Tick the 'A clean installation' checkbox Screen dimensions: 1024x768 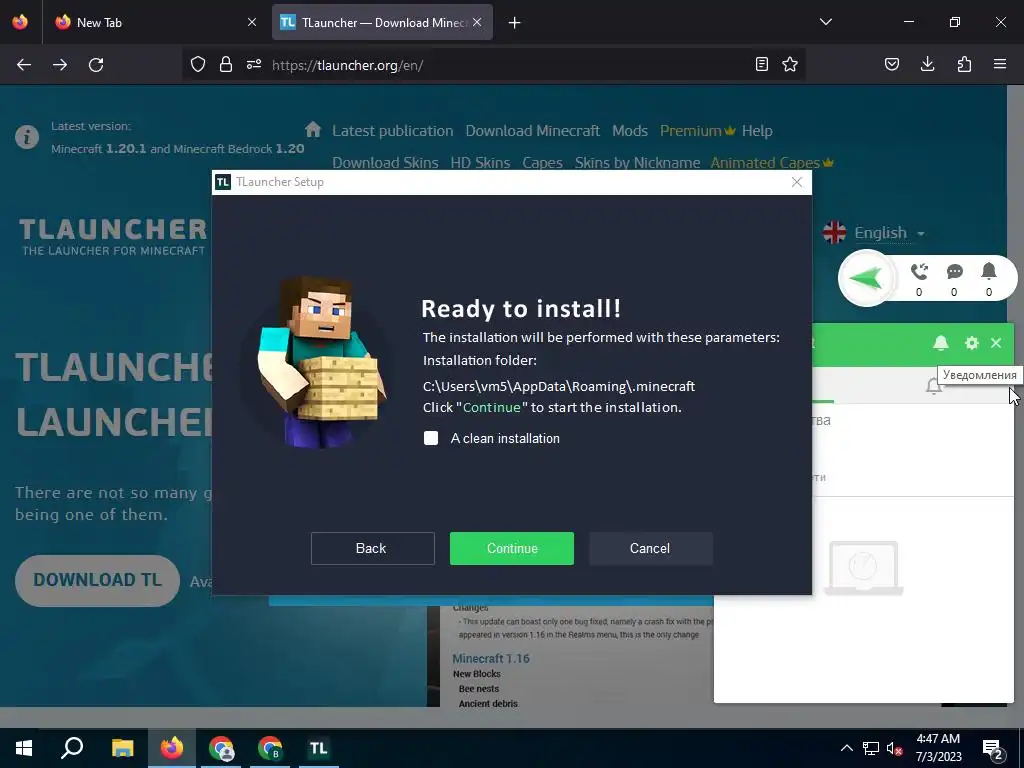coord(431,438)
